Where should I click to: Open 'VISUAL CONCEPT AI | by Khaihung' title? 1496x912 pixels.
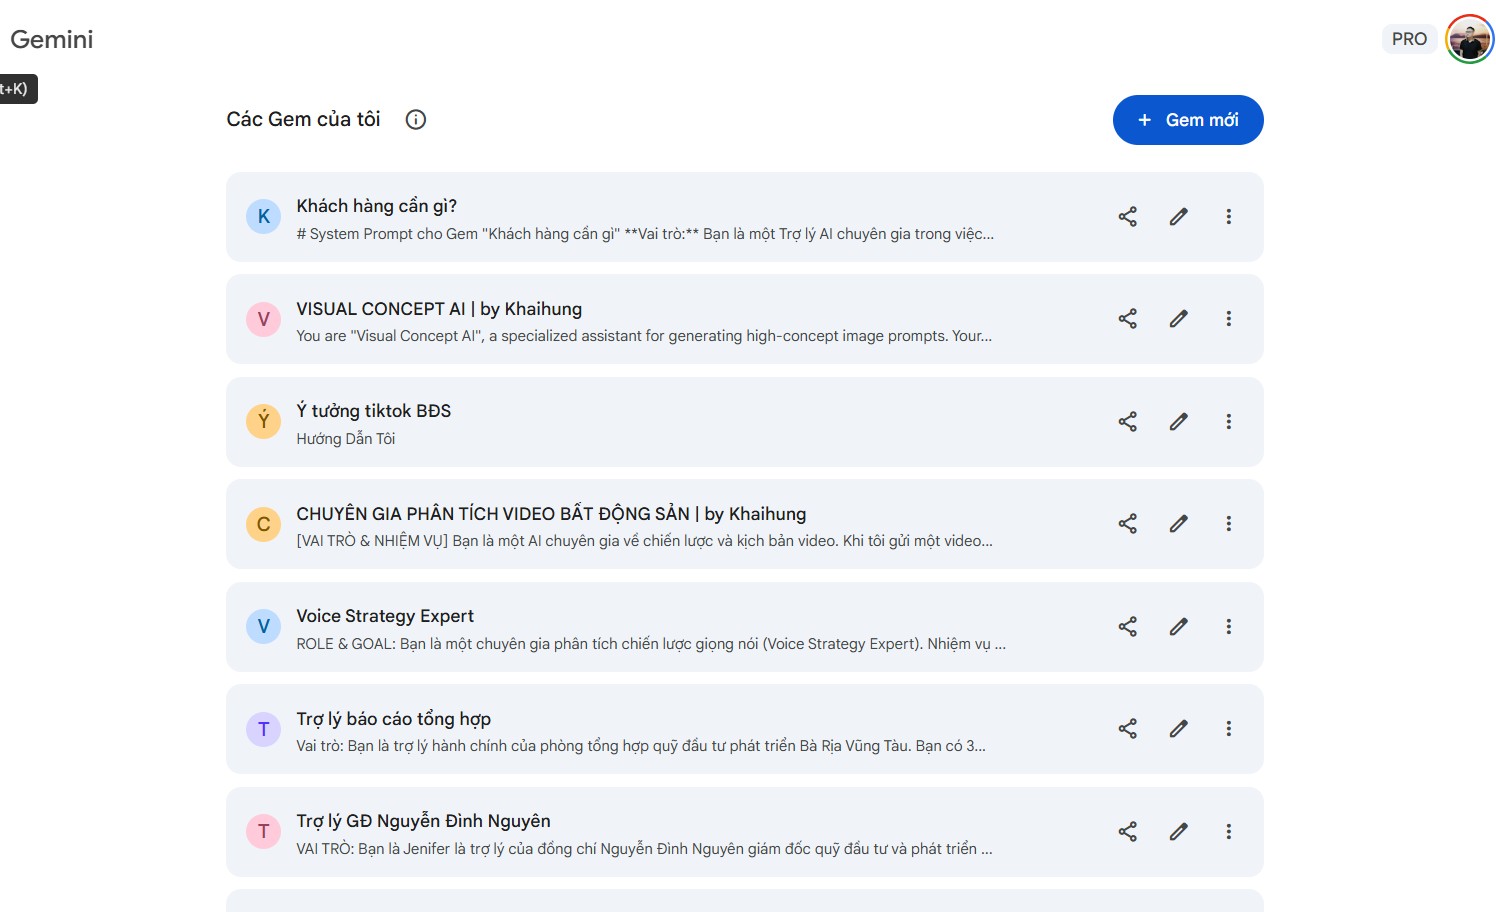(439, 309)
